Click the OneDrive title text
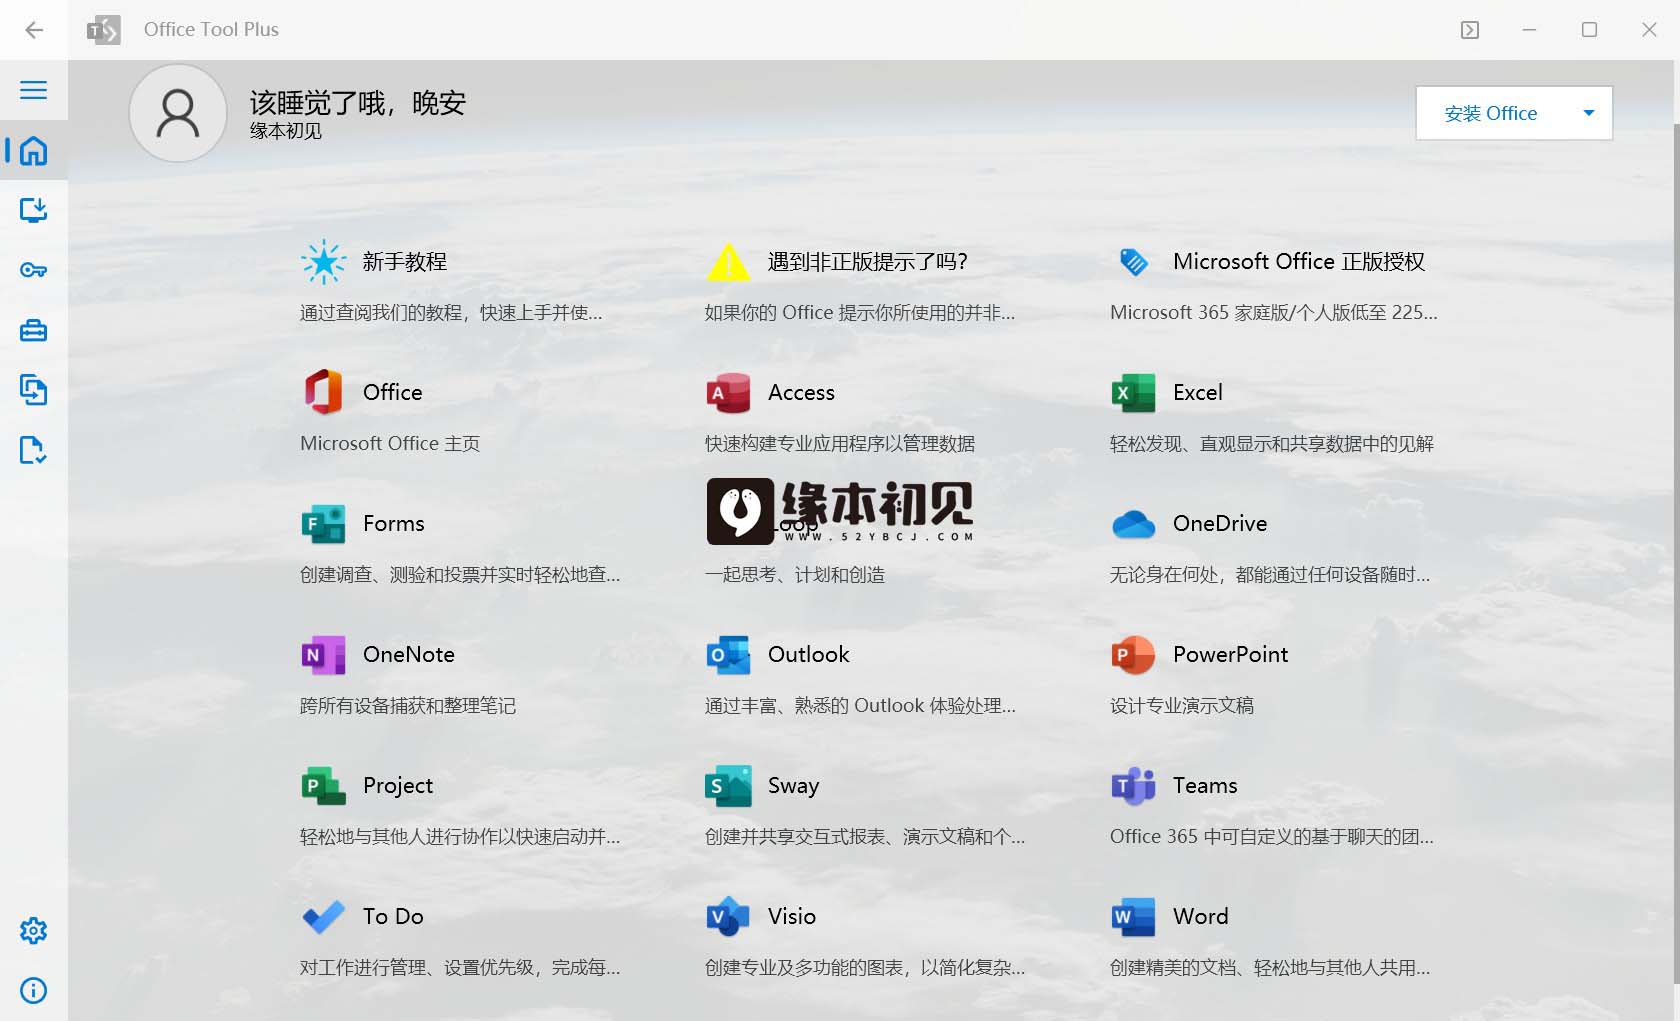The height and width of the screenshot is (1021, 1680). [x=1220, y=524]
